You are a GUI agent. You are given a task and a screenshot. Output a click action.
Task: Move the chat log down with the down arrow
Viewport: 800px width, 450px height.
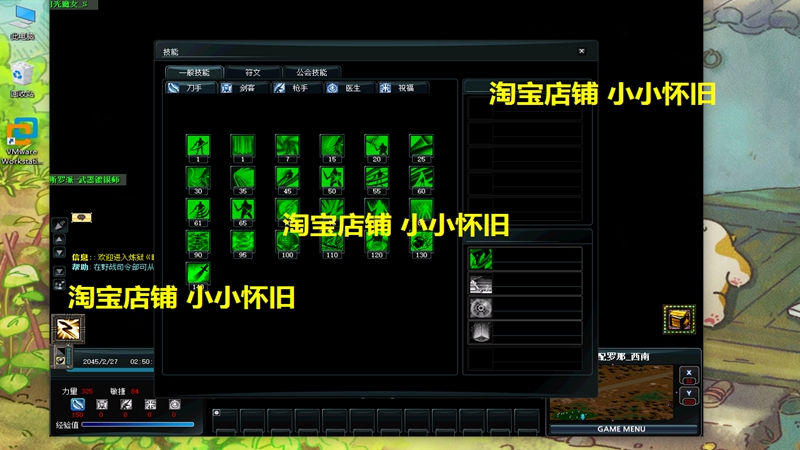(59, 253)
